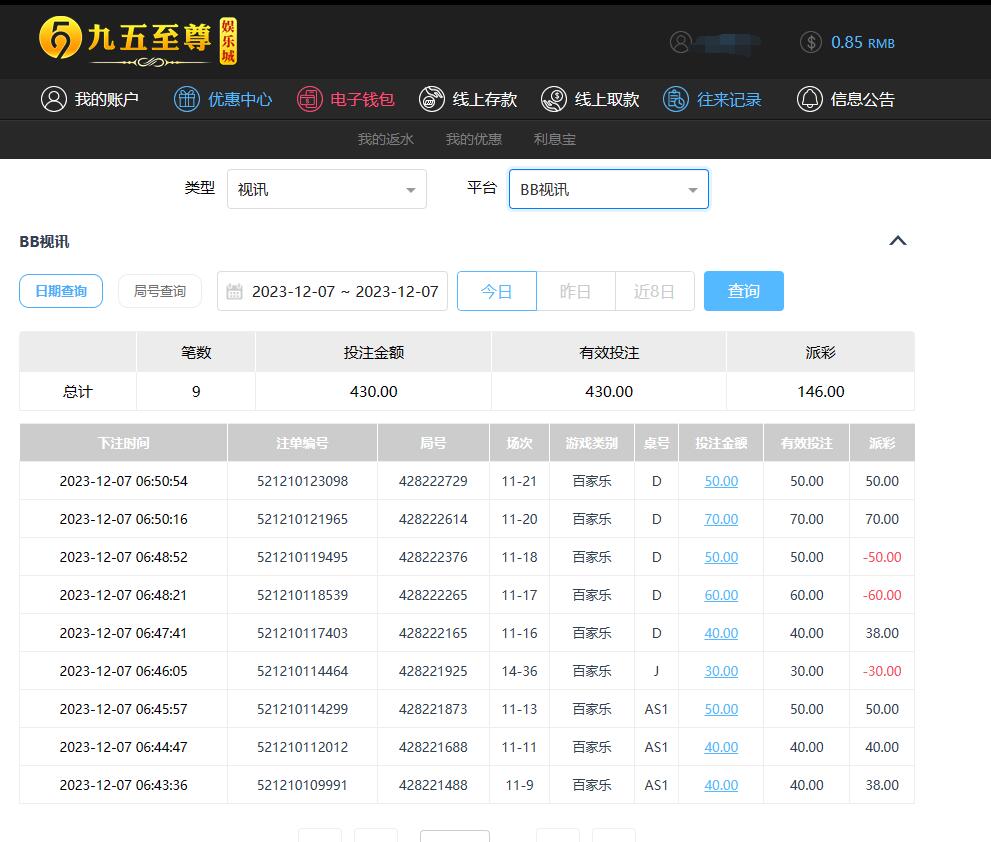
Task: Select 利息宝 submenu item
Action: 554,139
